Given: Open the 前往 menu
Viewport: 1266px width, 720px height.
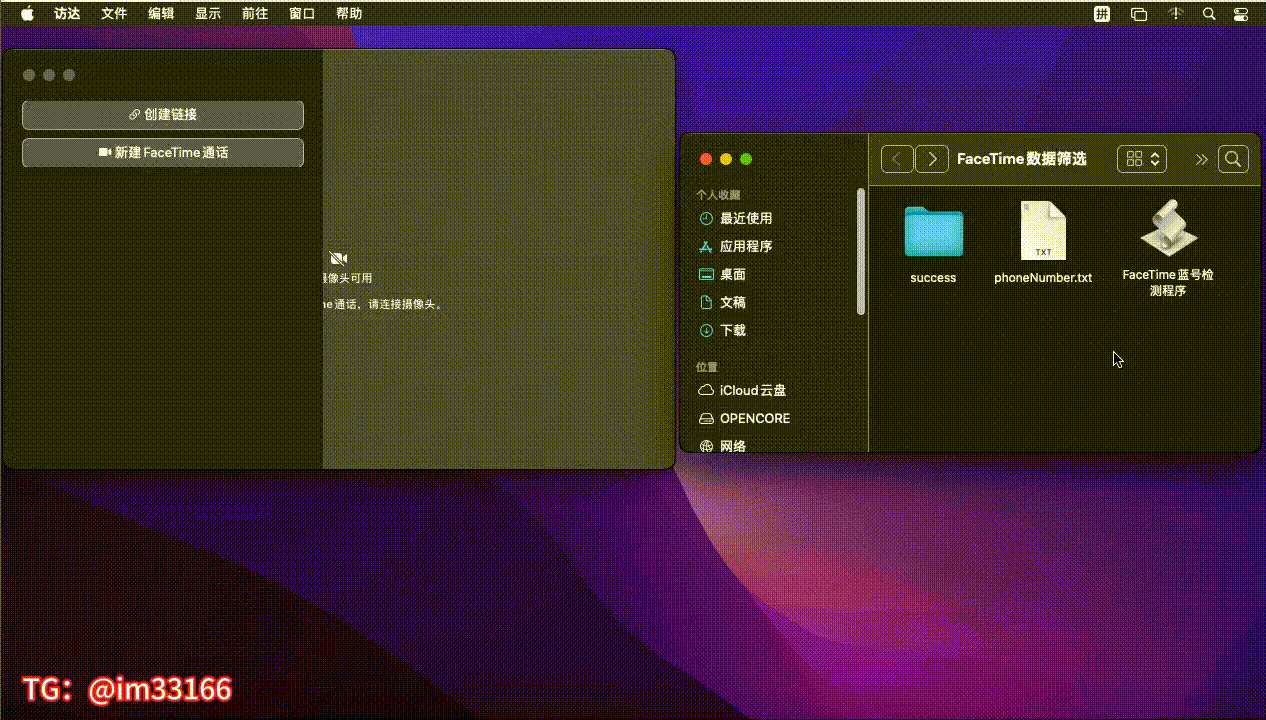Looking at the screenshot, I should click(255, 13).
